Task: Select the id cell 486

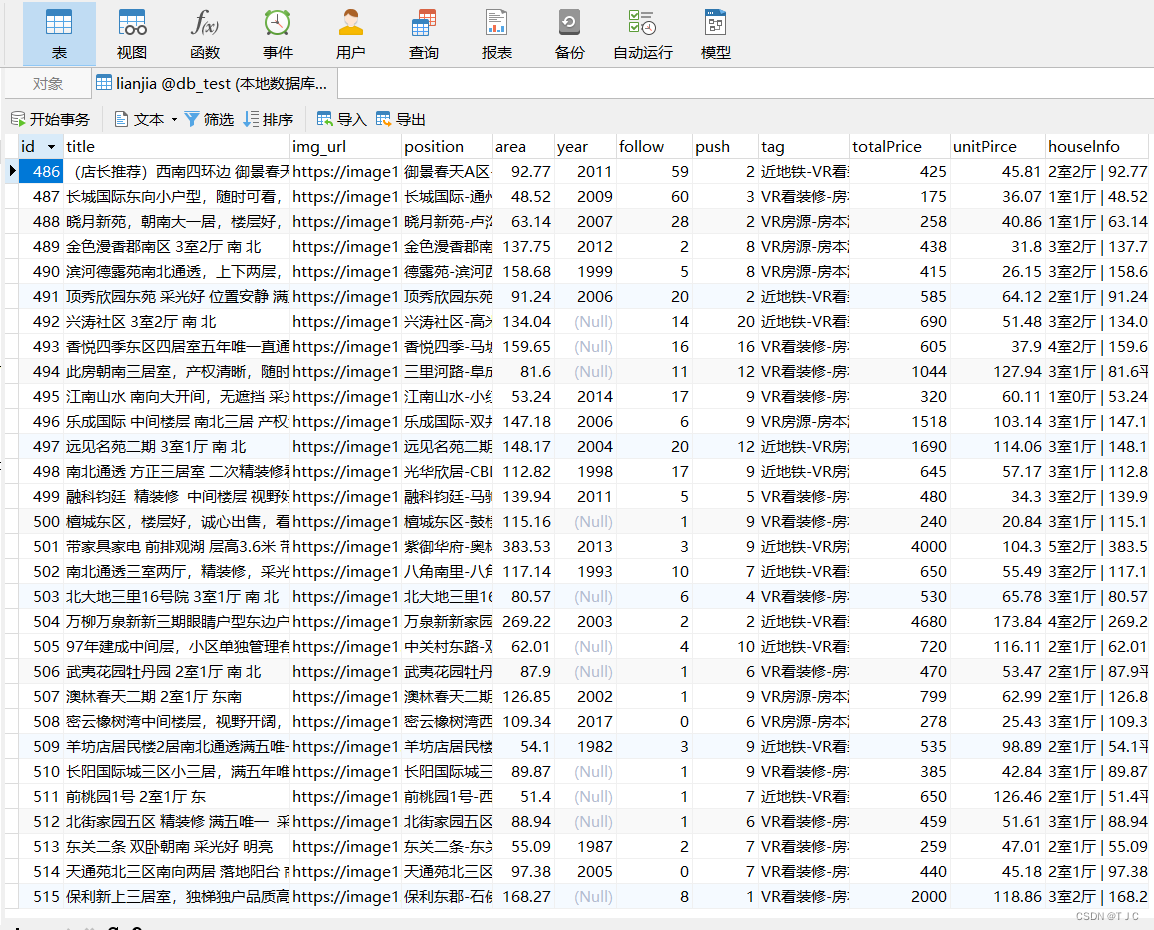Action: pyautogui.click(x=41, y=171)
